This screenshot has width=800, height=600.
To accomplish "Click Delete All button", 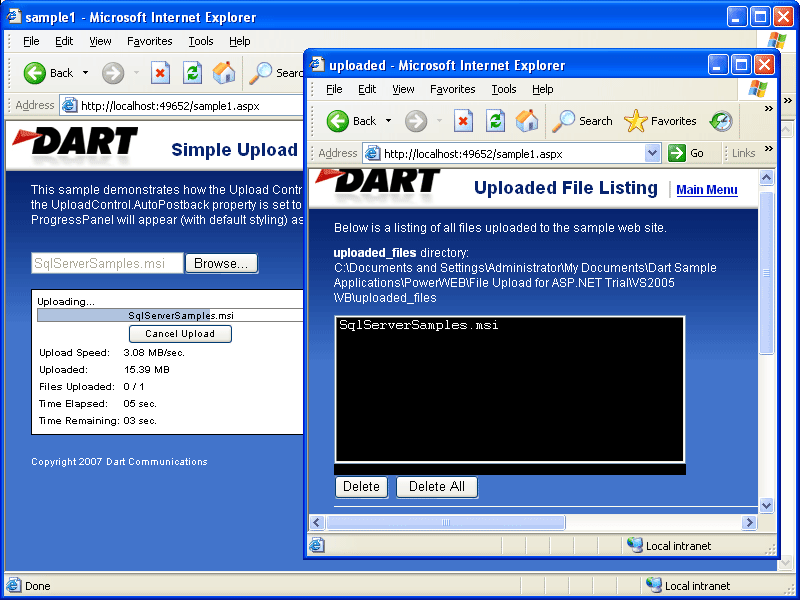I will click(x=437, y=487).
